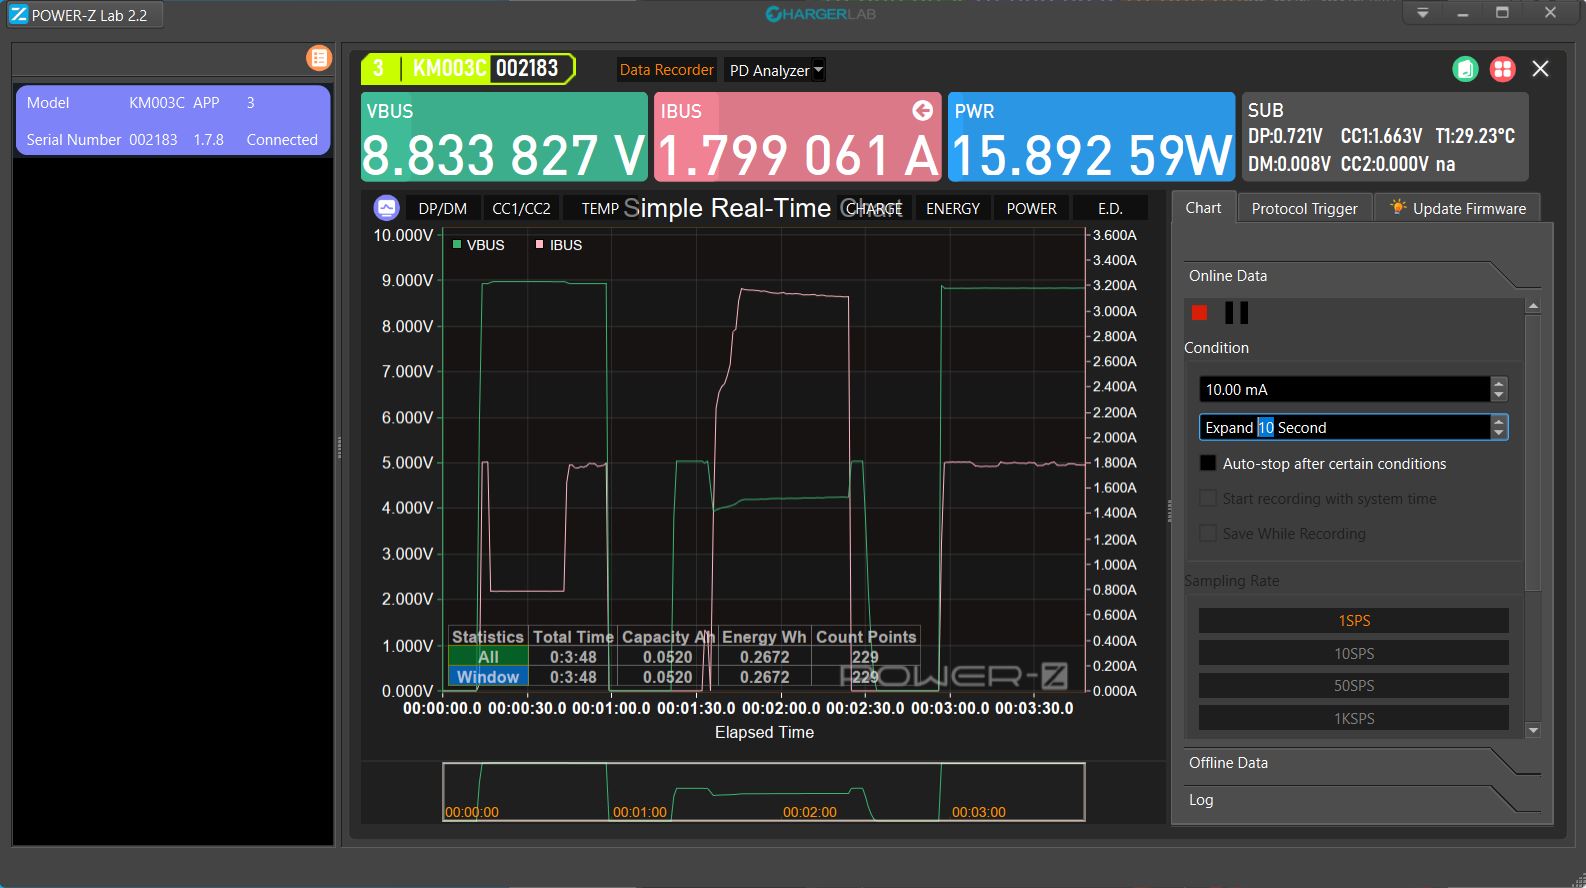Click the red four-dot grid icon
The height and width of the screenshot is (888, 1586).
[x=1502, y=69]
